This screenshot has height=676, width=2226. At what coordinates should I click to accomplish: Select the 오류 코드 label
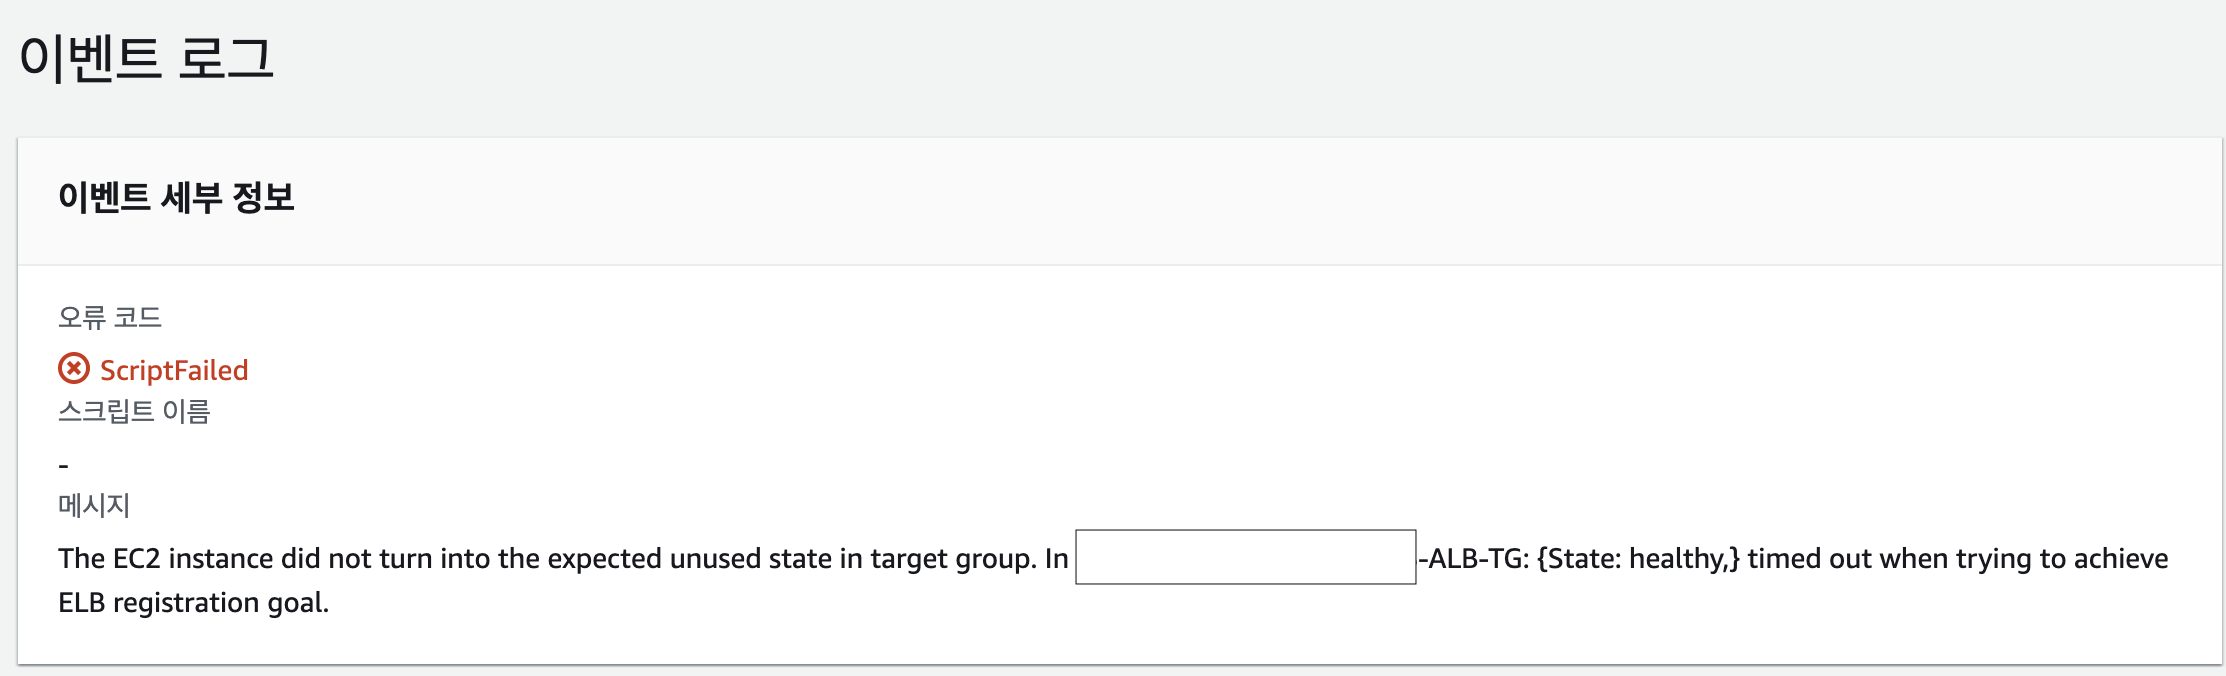pos(110,317)
